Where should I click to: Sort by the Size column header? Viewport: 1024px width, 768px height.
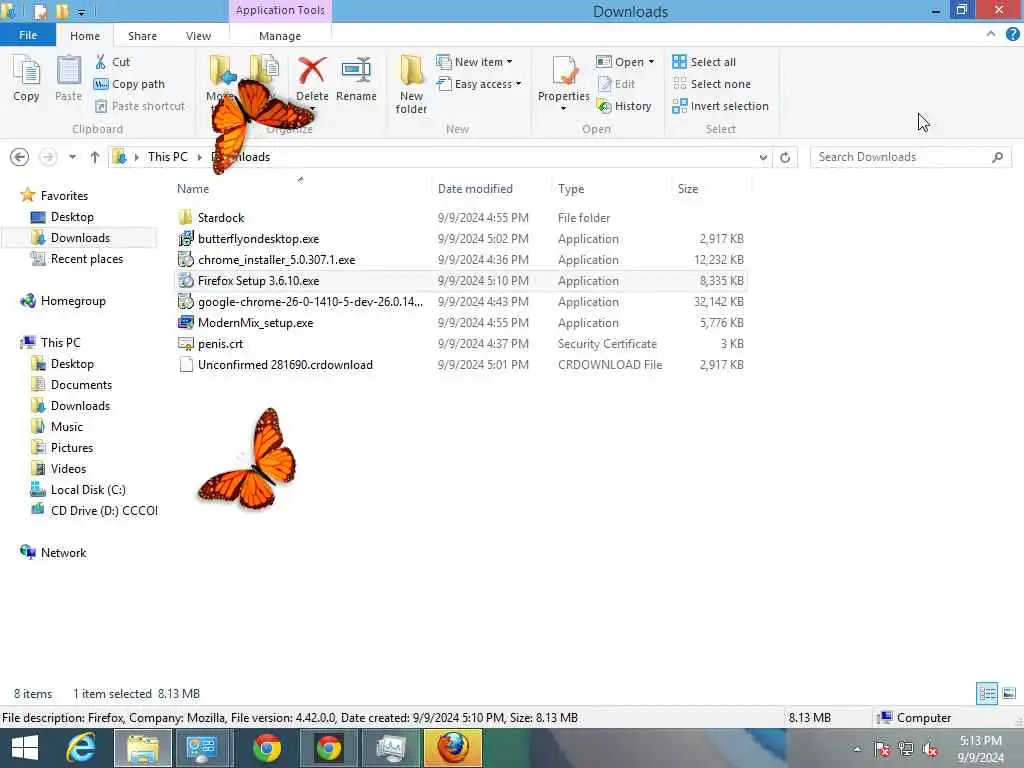pyautogui.click(x=711, y=189)
